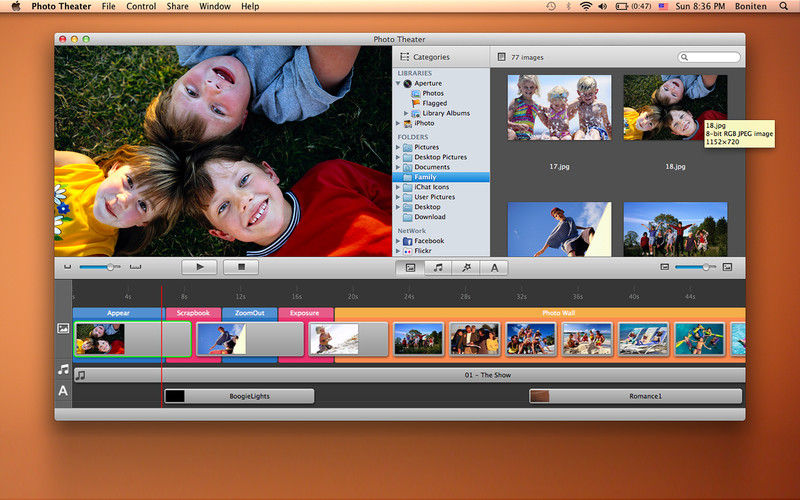This screenshot has width=800, height=500.
Task: Expand the iPhoto library
Action: point(399,124)
